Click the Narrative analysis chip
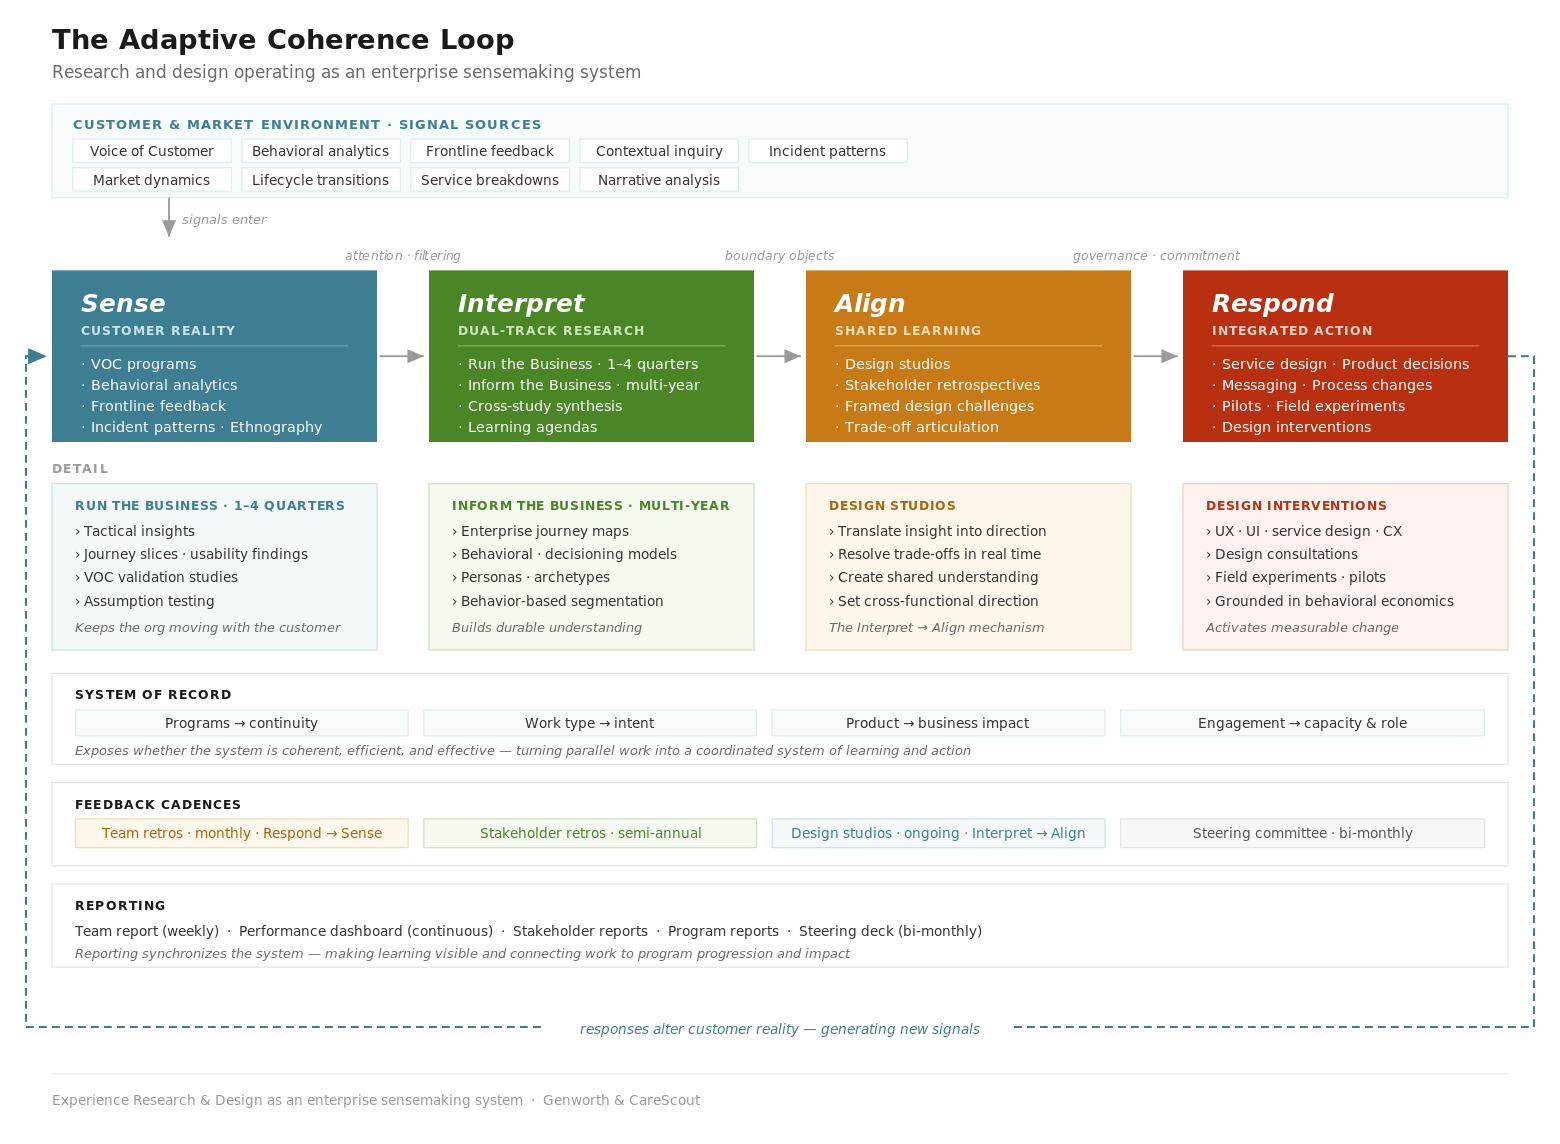Image resolution: width=1560 pixels, height=1144 pixels. 659,180
